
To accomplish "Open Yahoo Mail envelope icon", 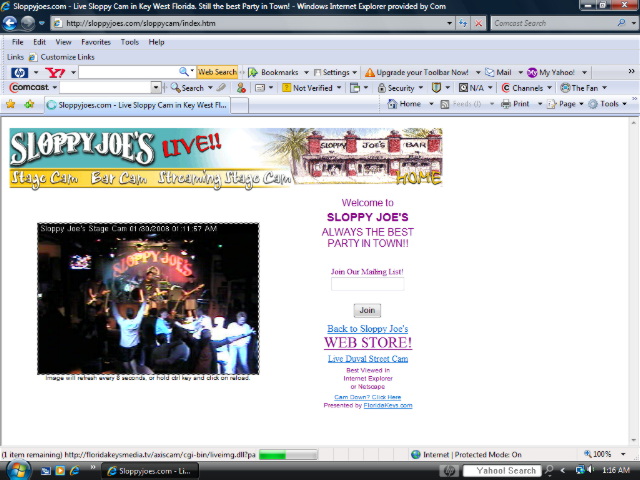I will coord(489,72).
